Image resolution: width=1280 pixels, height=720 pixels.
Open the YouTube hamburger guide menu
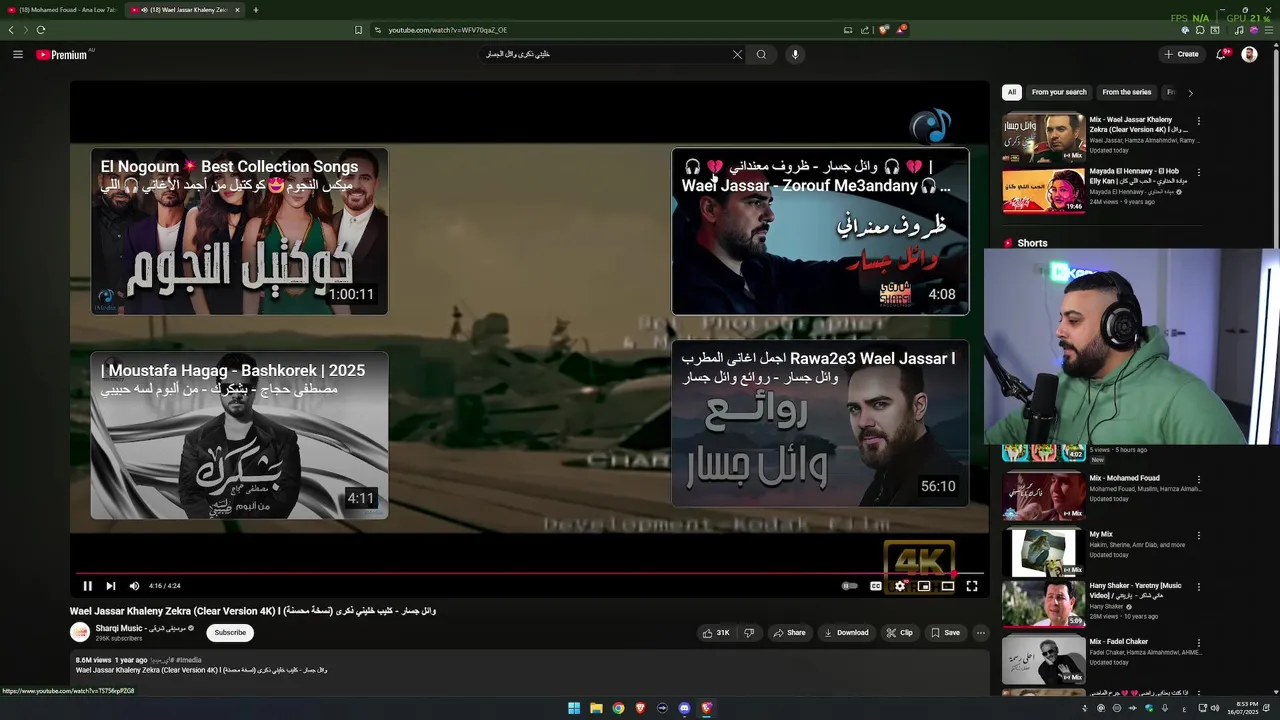pyautogui.click(x=18, y=54)
